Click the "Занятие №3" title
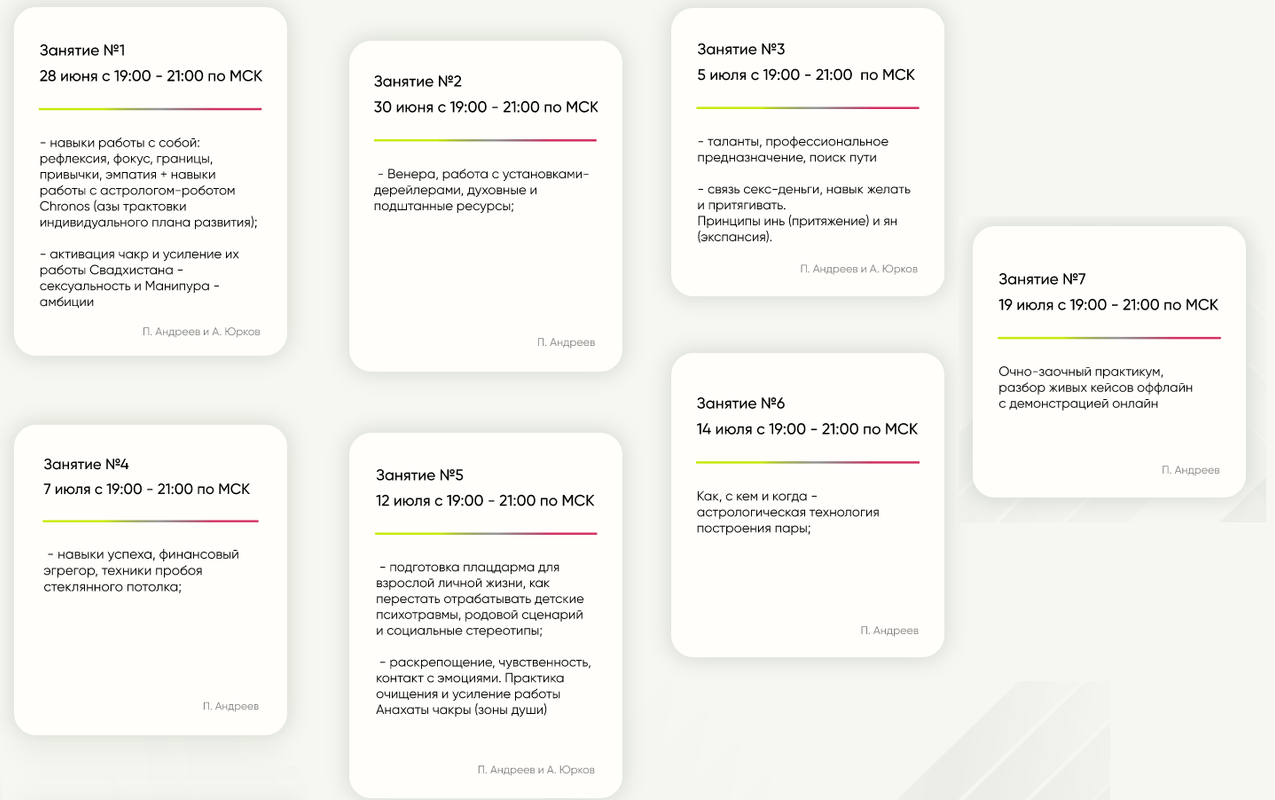Viewport: 1275px width, 800px height. [740, 49]
